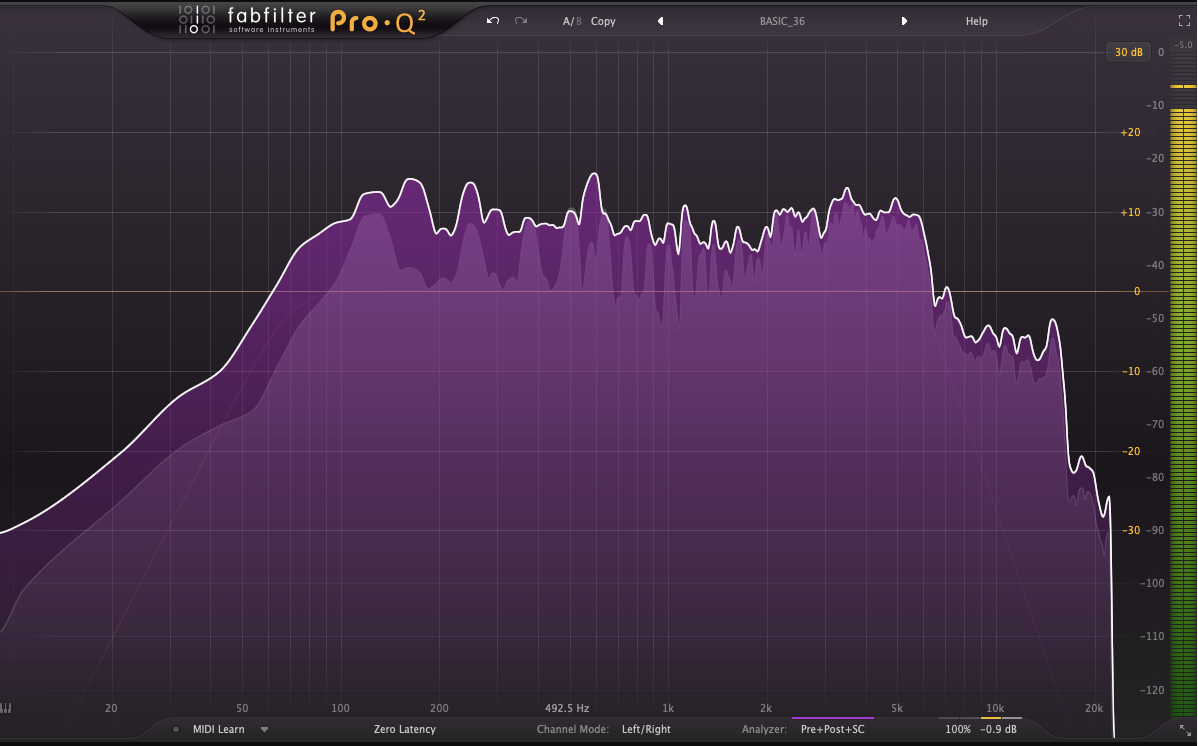1198x746 pixels.
Task: Click the piano display icon at bottom left
Action: [7, 708]
